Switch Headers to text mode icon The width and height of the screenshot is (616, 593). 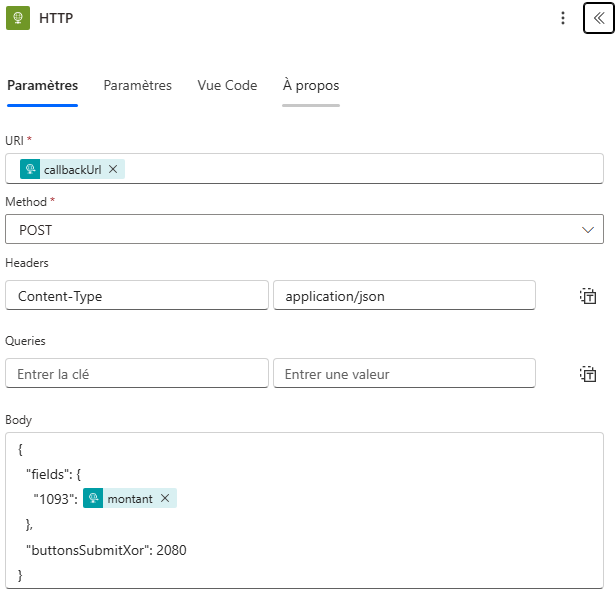tap(588, 296)
